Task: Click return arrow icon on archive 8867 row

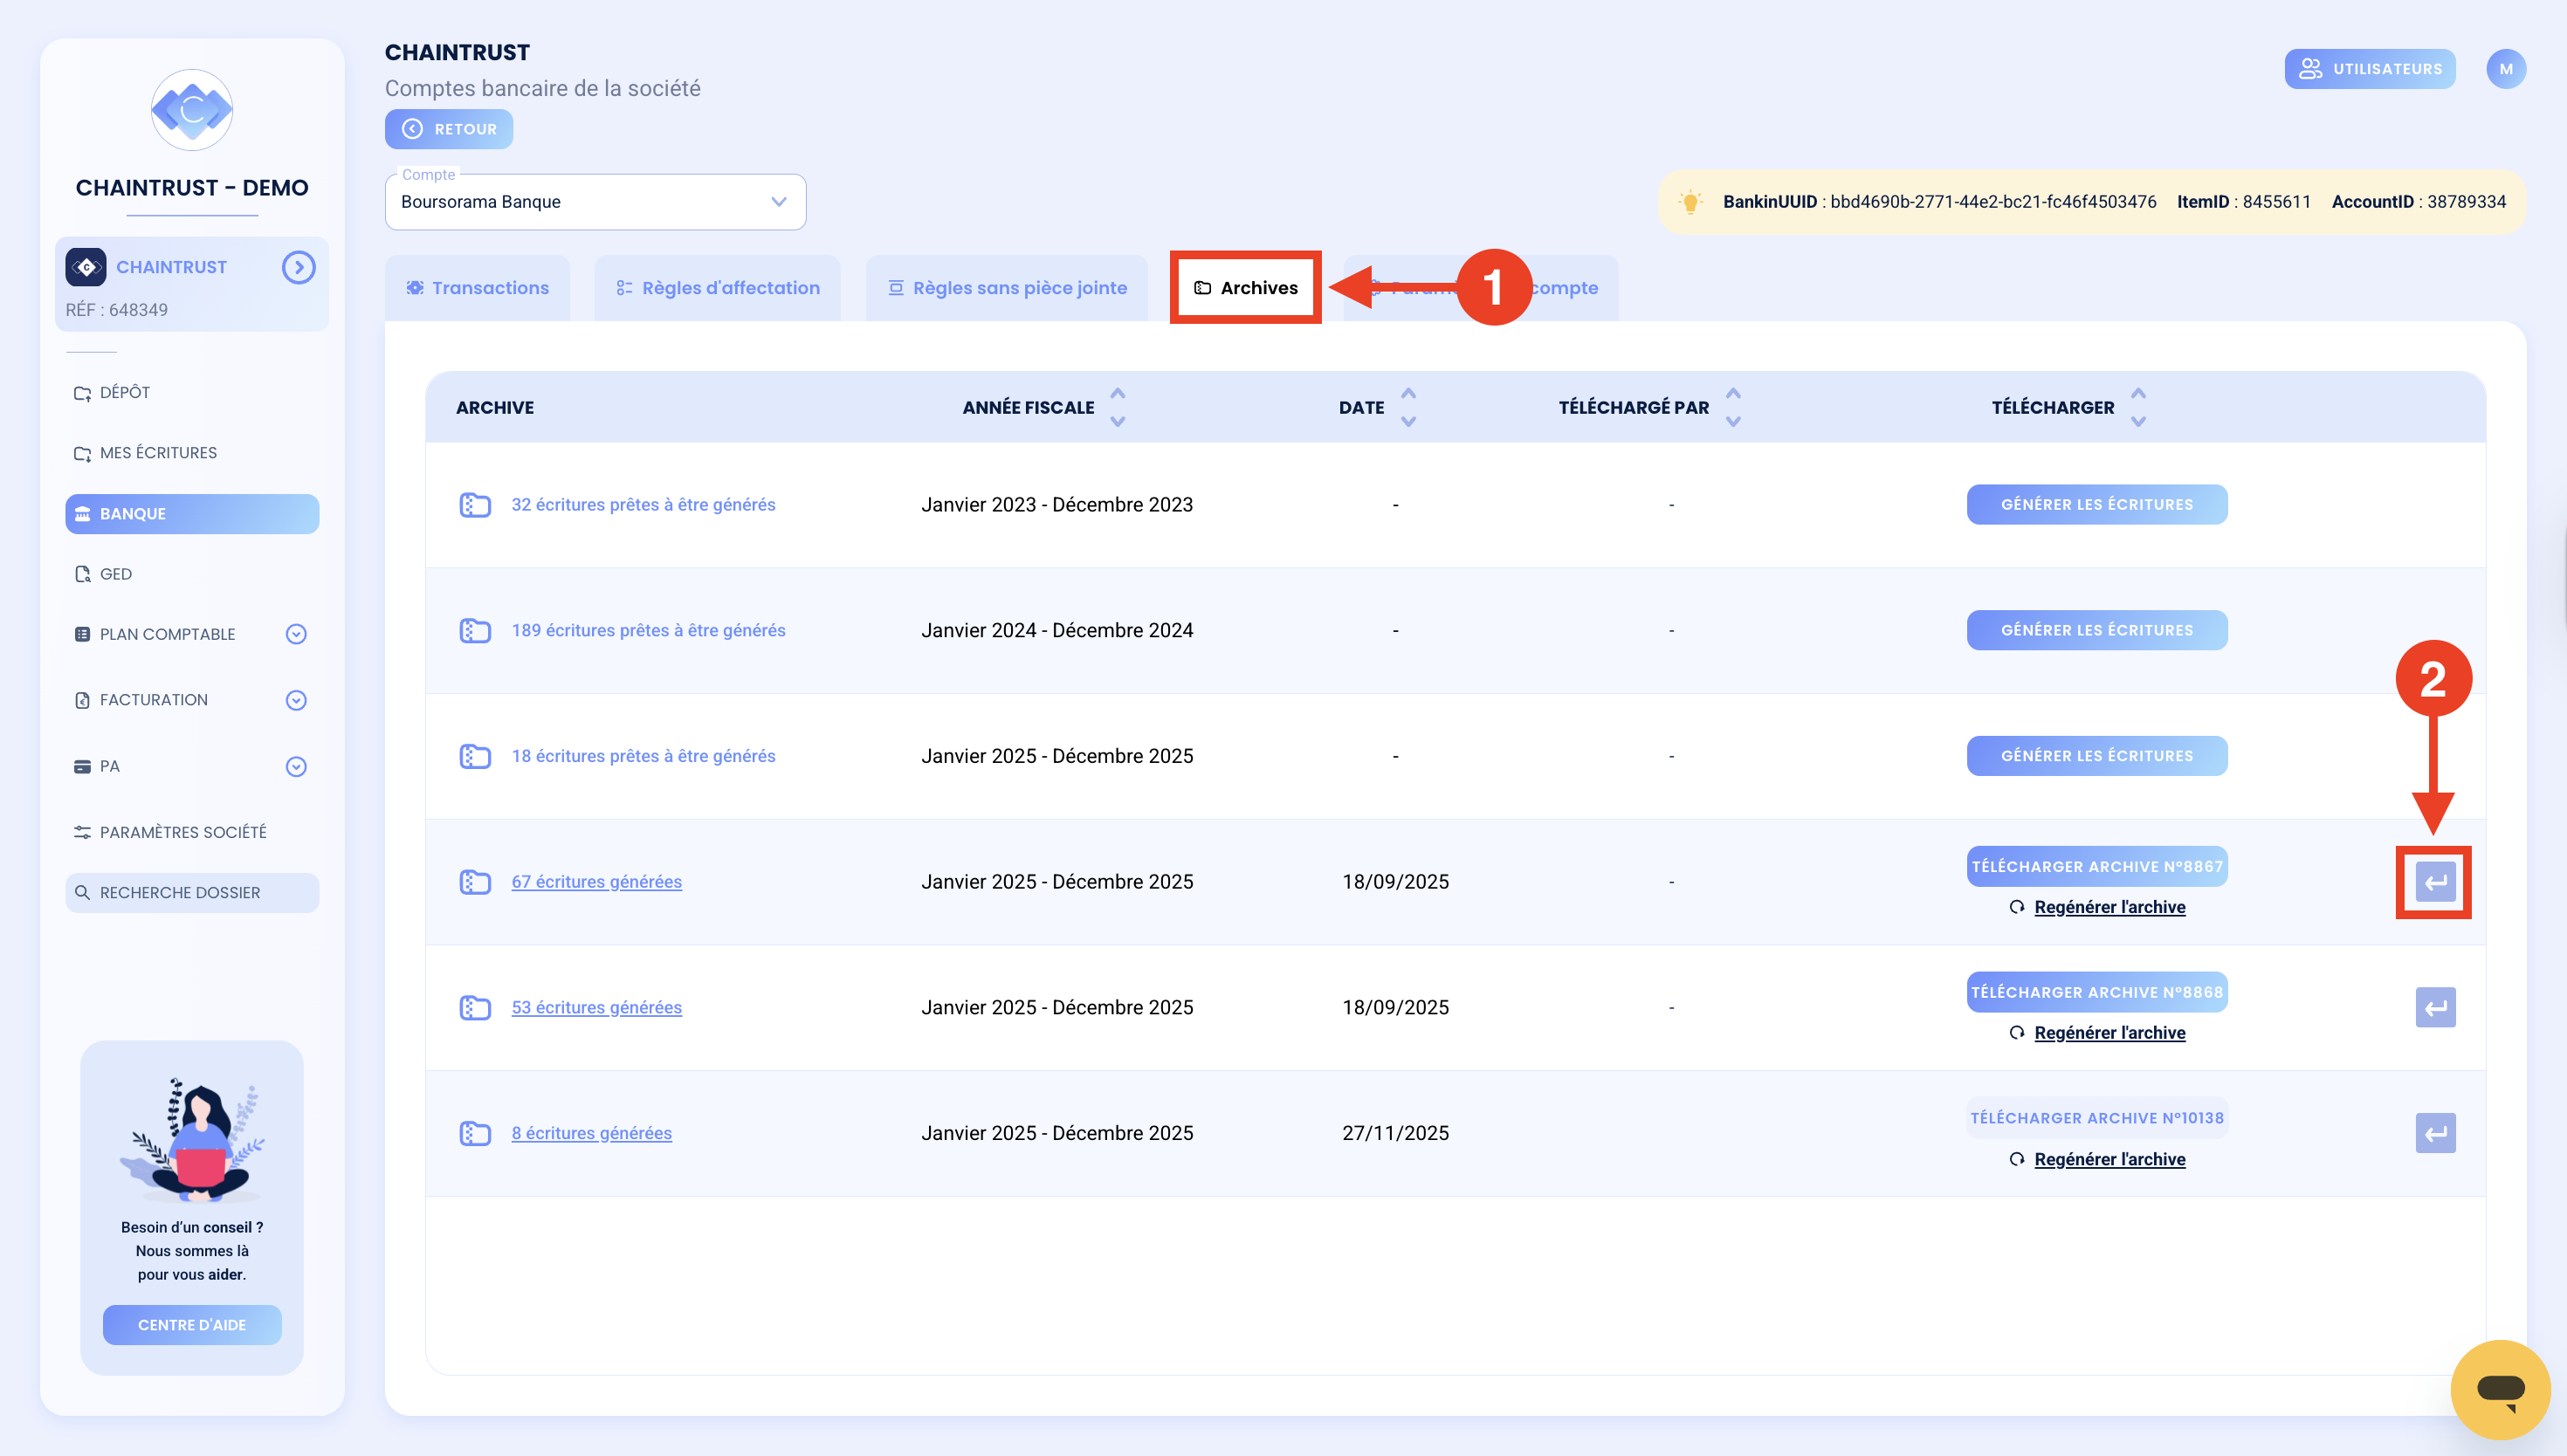Action: click(2435, 882)
